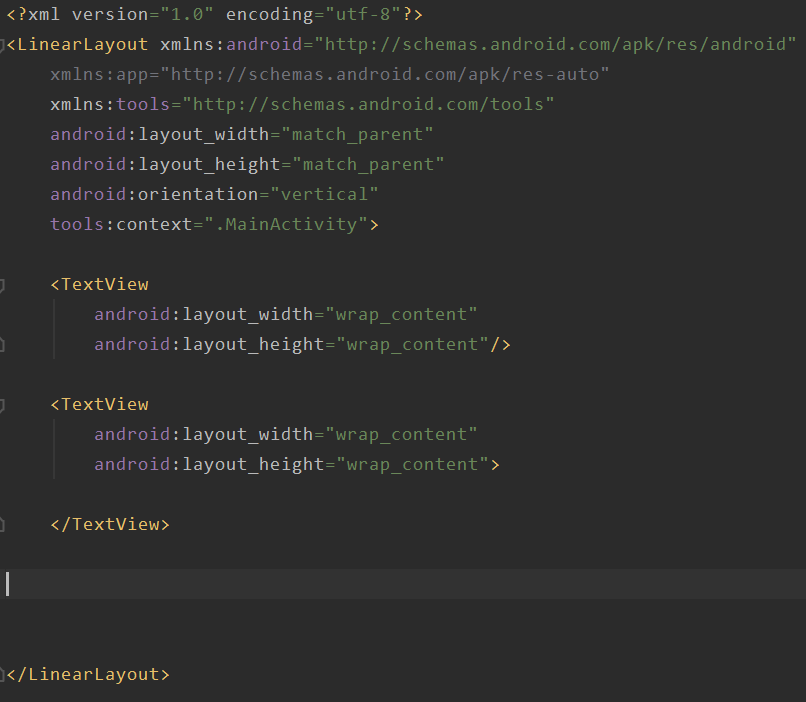The height and width of the screenshot is (702, 806).
Task: Collapse the LinearLayout opening tag fold marker
Action: coord(2,45)
